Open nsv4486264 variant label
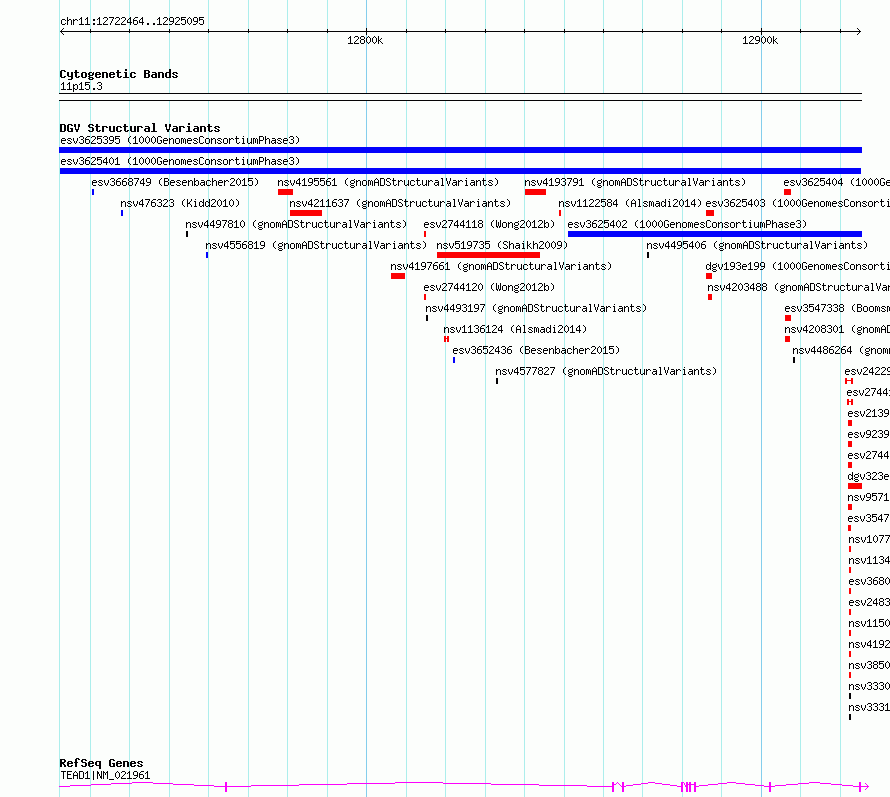This screenshot has width=890, height=797. click(841, 350)
